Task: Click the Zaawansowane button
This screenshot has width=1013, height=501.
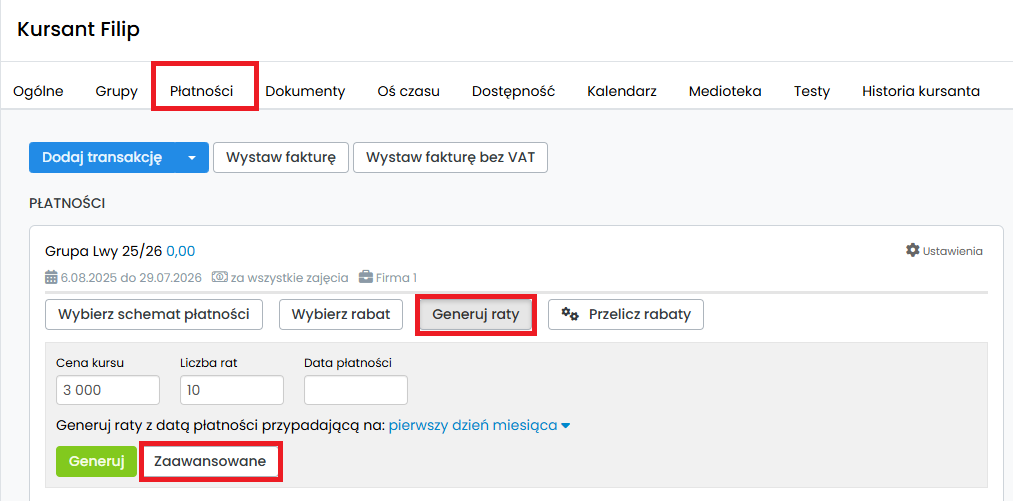Action: point(210,461)
